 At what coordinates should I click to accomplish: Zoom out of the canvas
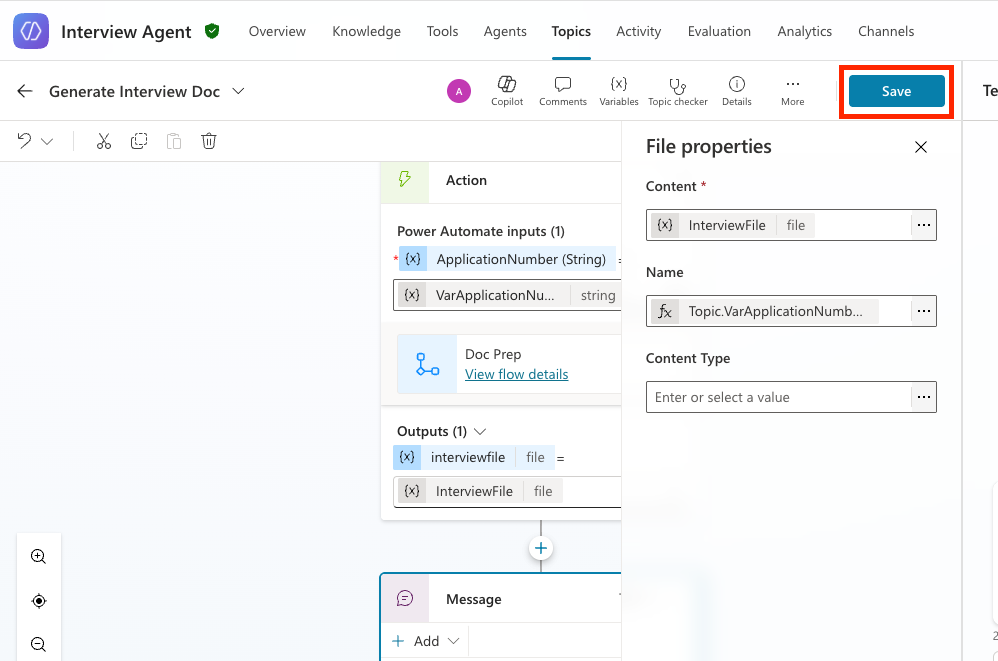click(39, 645)
